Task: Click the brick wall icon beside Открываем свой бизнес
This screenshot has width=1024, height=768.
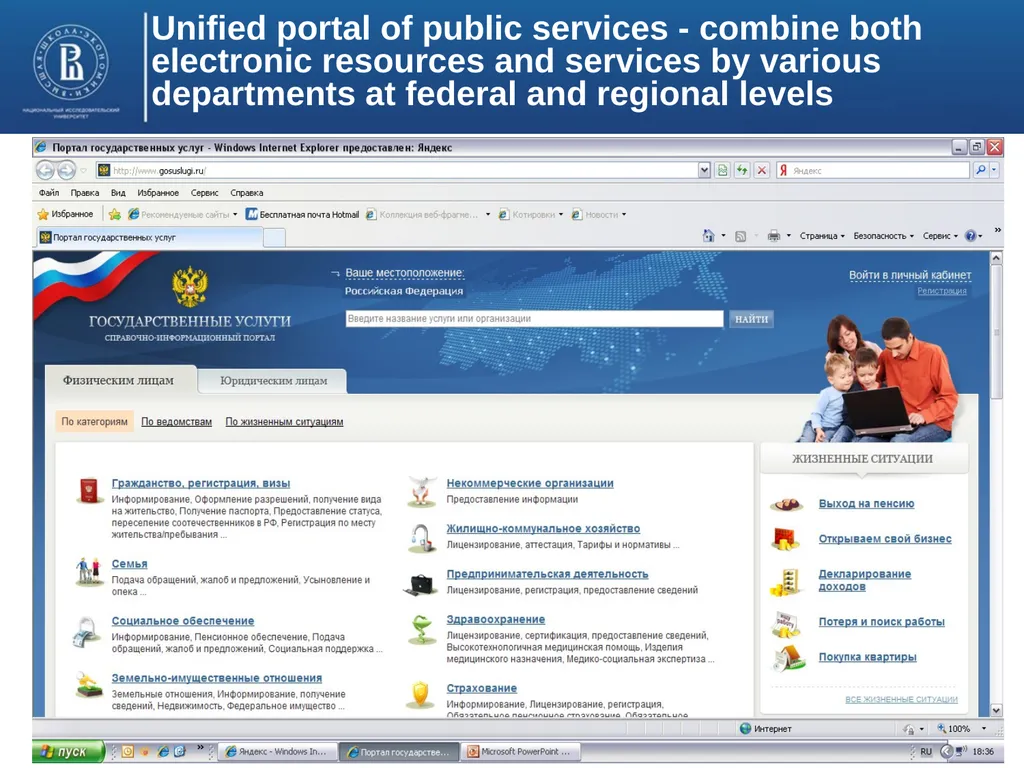Action: tap(784, 539)
